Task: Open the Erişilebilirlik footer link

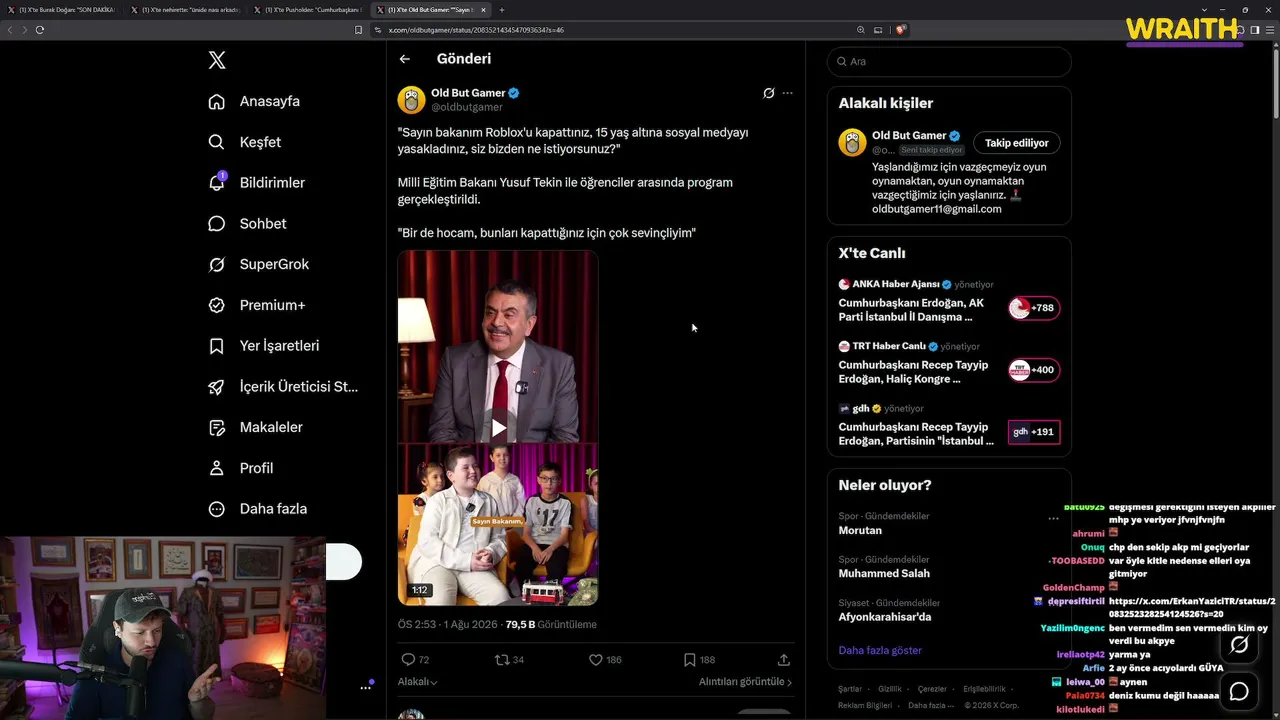Action: (x=984, y=689)
